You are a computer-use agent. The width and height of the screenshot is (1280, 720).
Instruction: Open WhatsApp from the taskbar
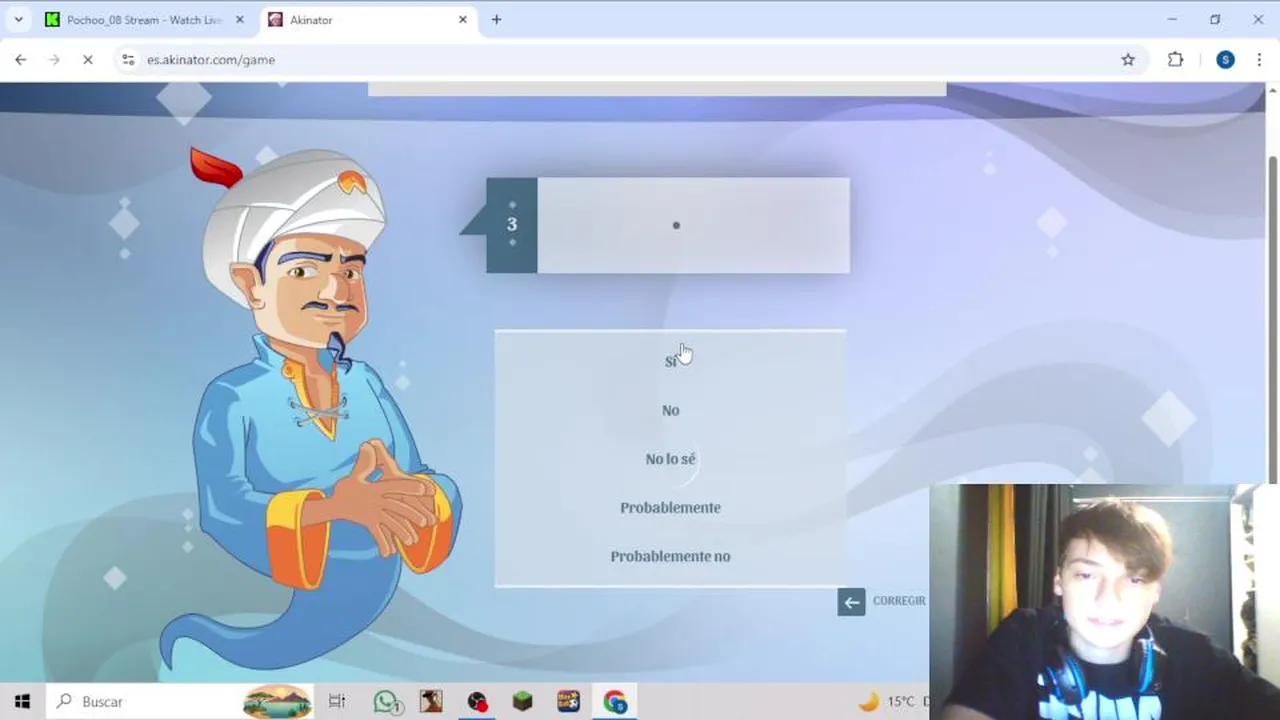pyautogui.click(x=387, y=702)
